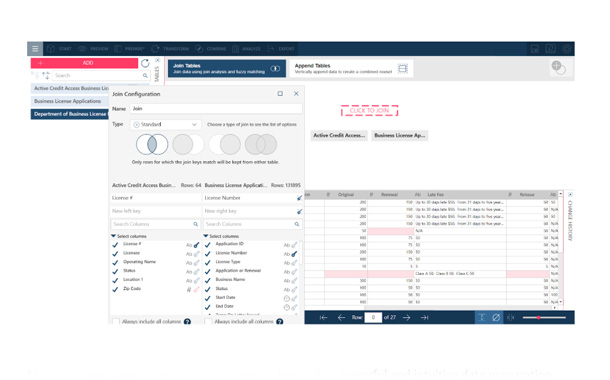Image resolution: width=610 pixels, height=380 pixels.
Task: Click the License # left key field
Action: click(x=156, y=198)
